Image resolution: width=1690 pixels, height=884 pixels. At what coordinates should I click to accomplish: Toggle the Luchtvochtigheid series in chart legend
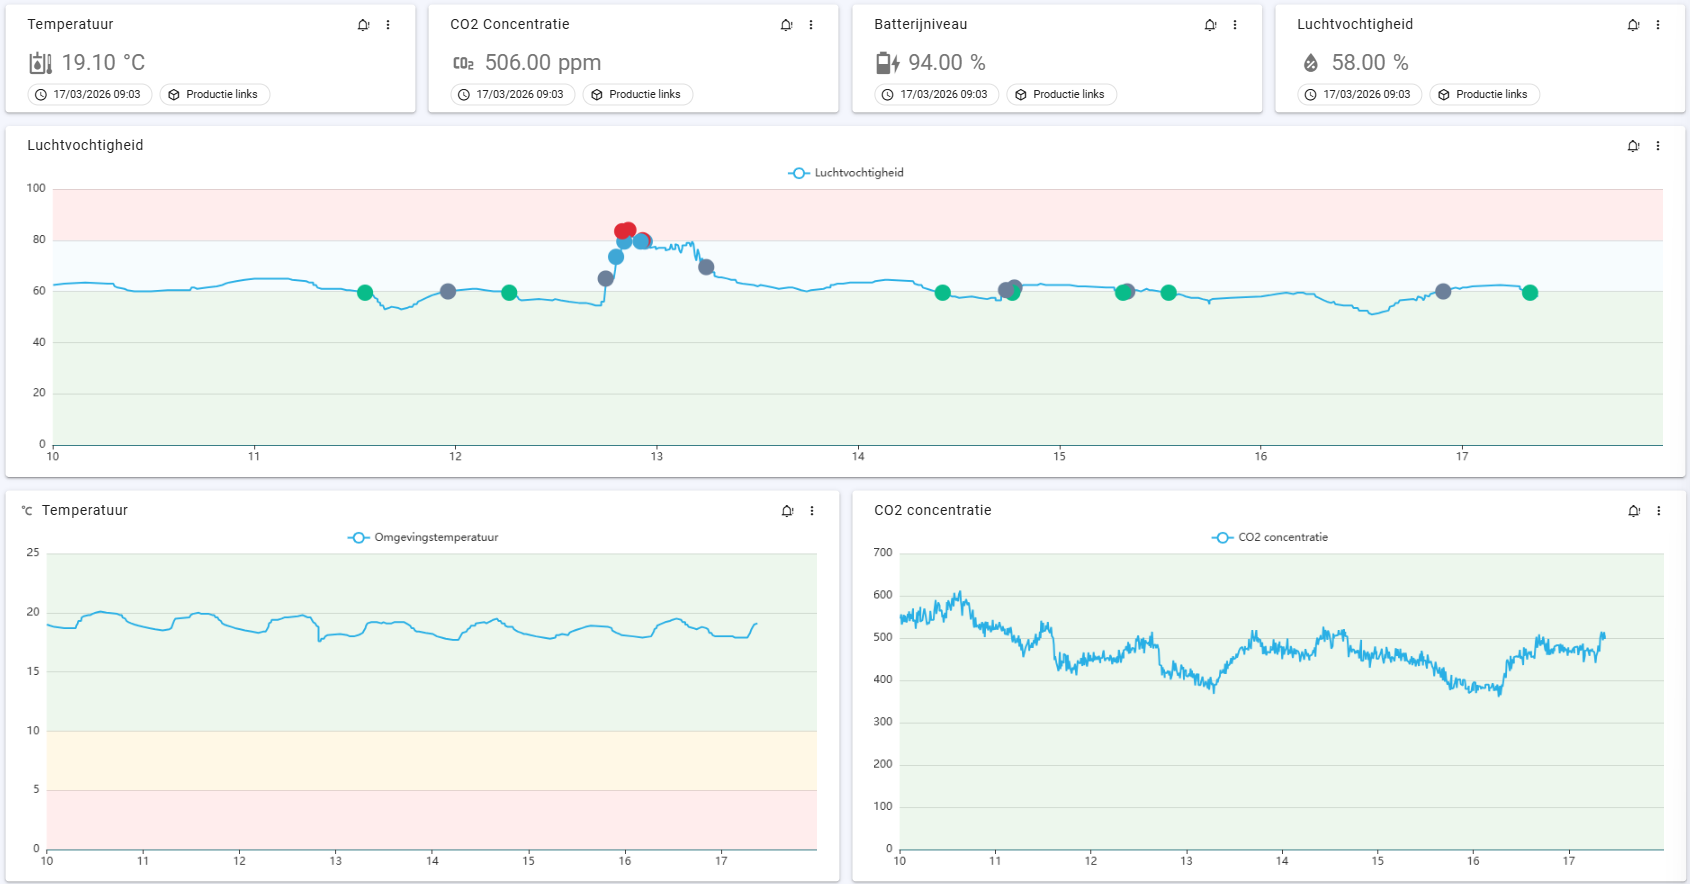846,173
